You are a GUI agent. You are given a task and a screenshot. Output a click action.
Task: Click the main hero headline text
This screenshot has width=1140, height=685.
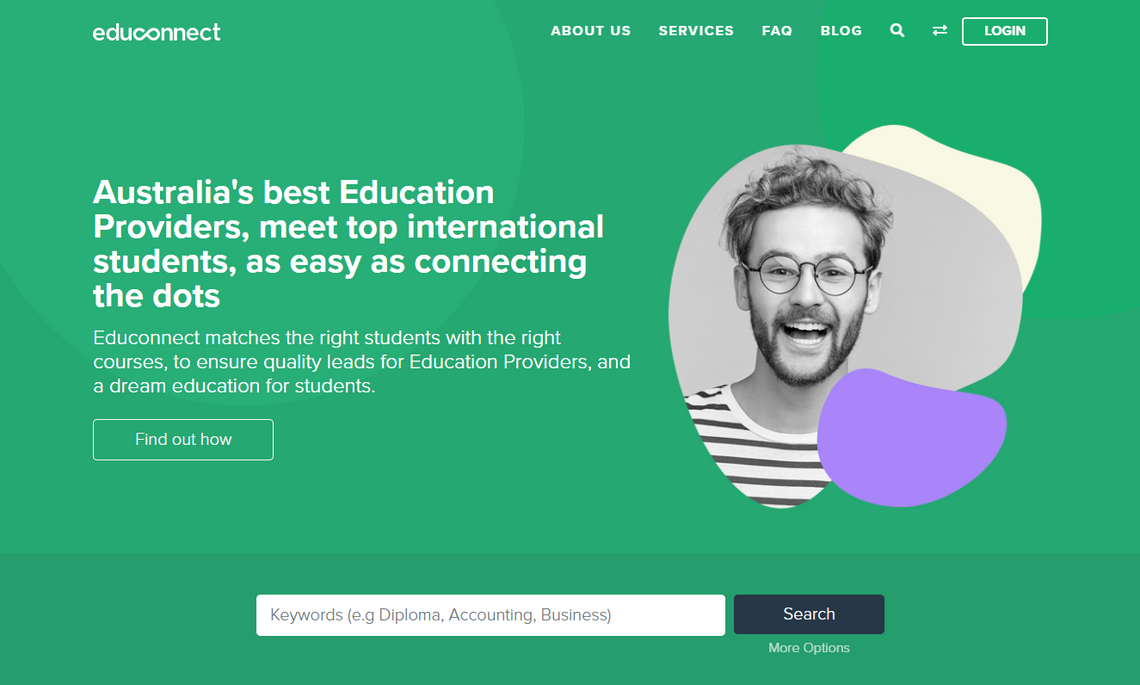[x=348, y=244]
